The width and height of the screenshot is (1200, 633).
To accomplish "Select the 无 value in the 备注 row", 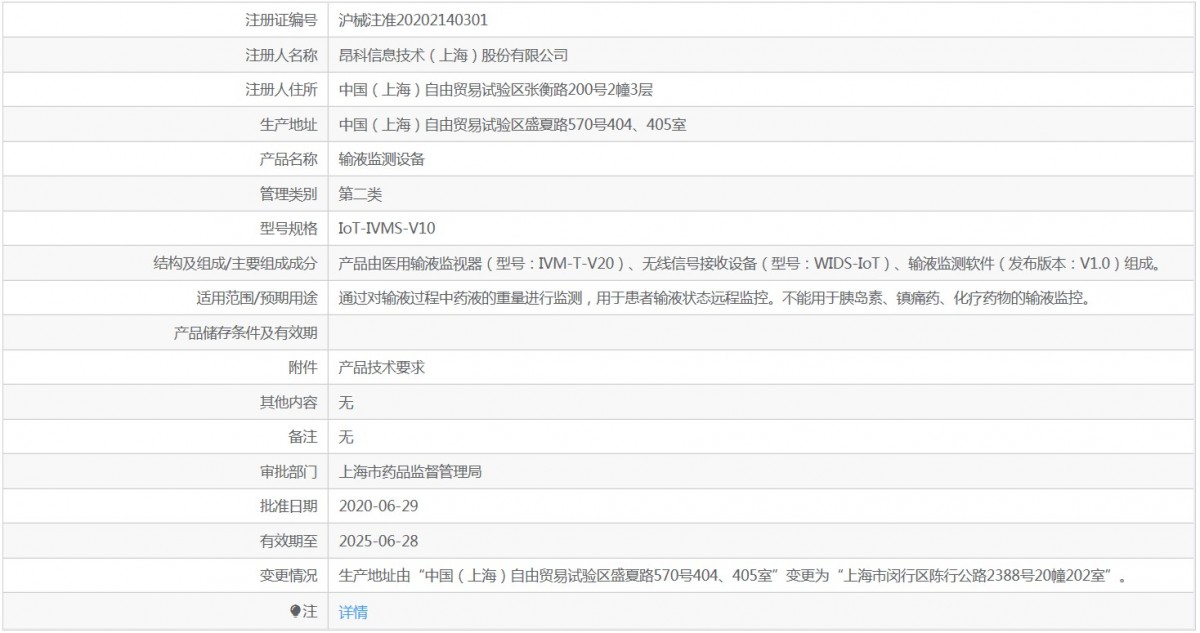I will [x=346, y=437].
